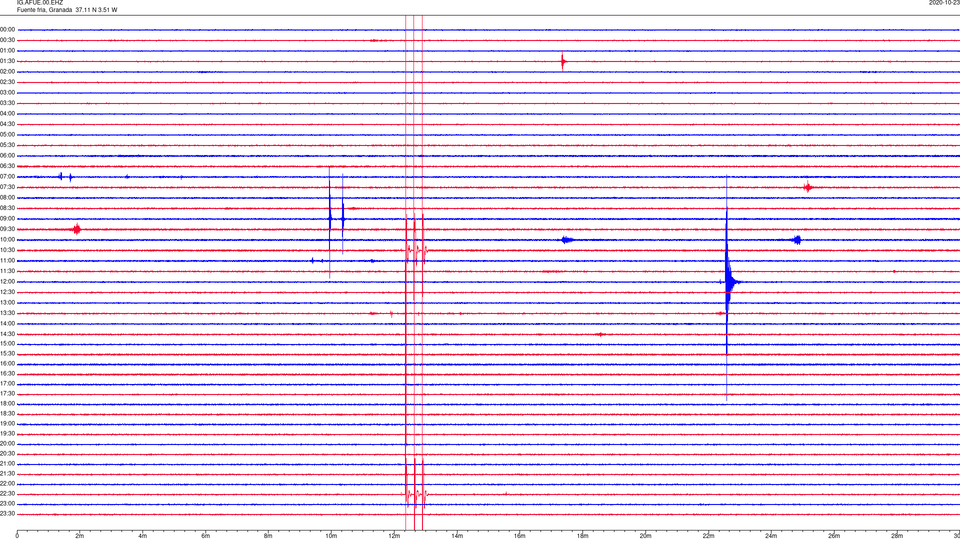Select the 23:30 trace time label
The height and width of the screenshot is (540, 960).
(x=7, y=514)
